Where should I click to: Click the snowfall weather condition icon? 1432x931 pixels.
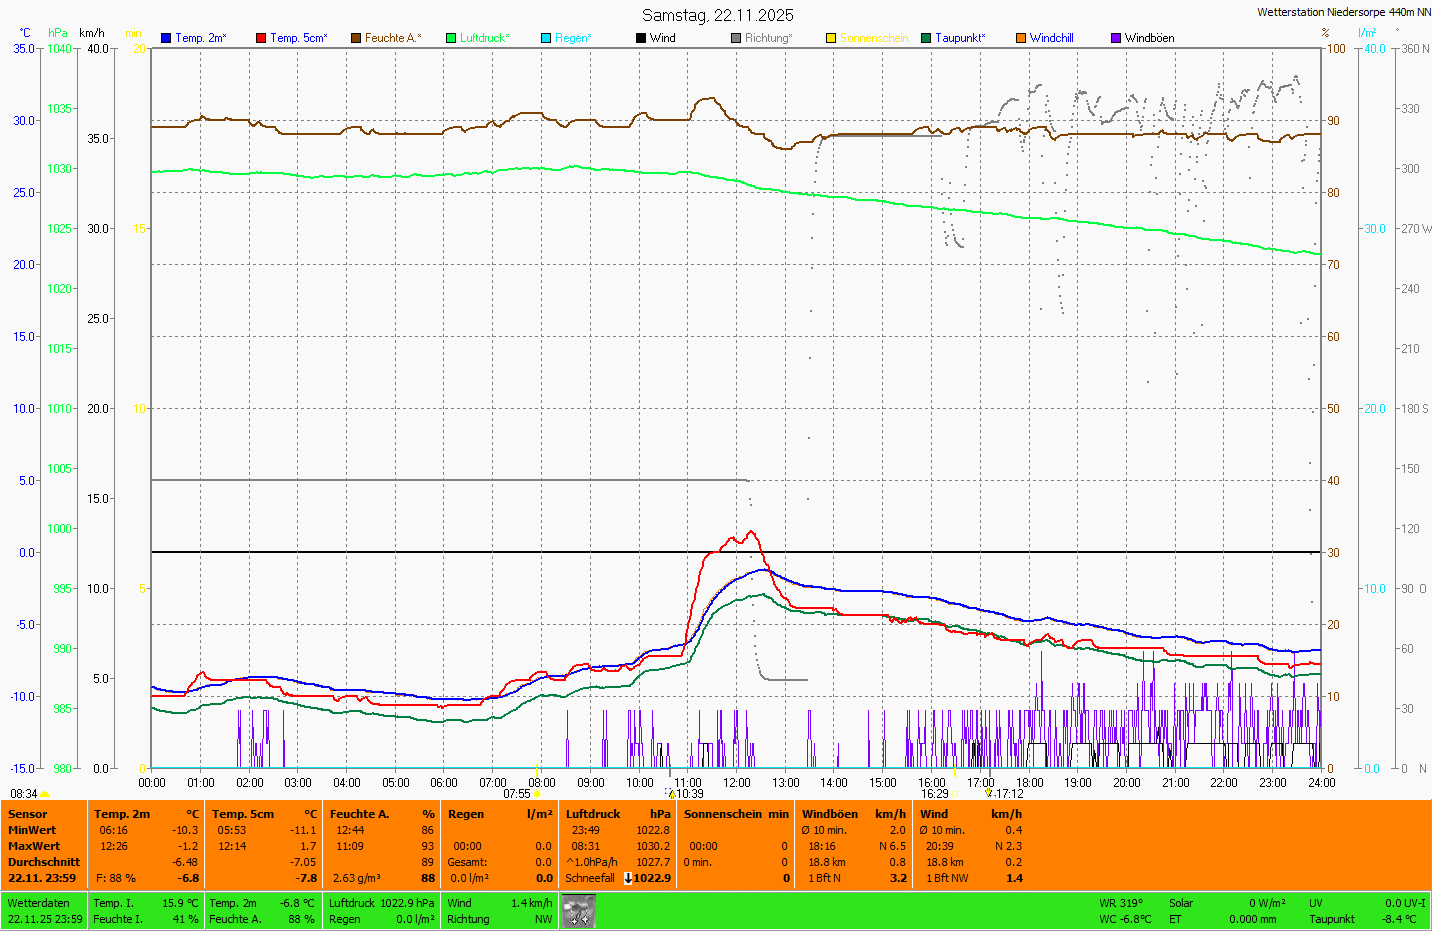(578, 911)
